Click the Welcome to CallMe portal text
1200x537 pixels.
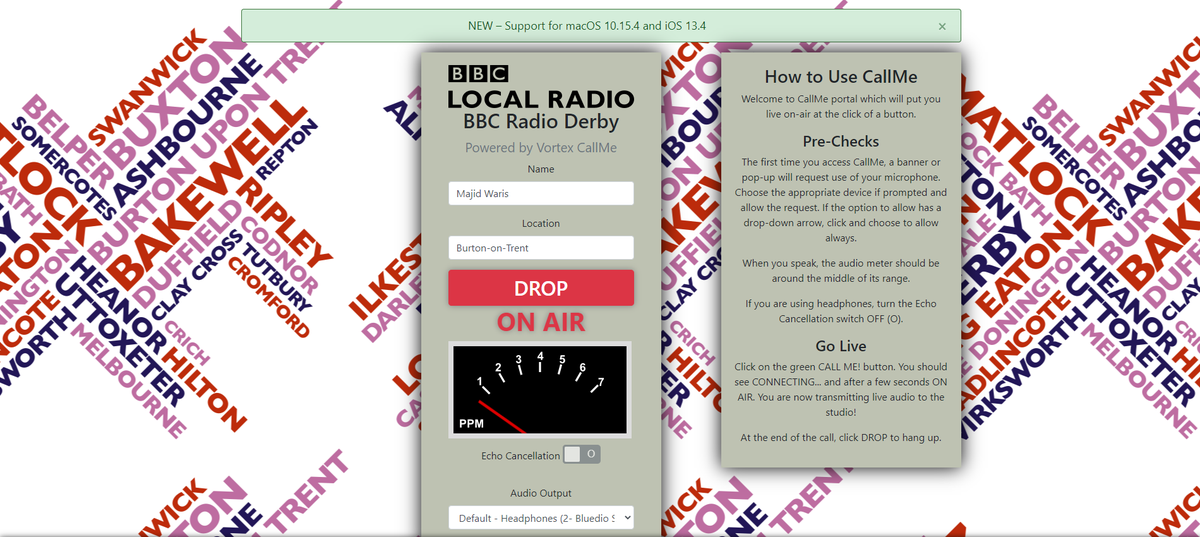(x=841, y=107)
